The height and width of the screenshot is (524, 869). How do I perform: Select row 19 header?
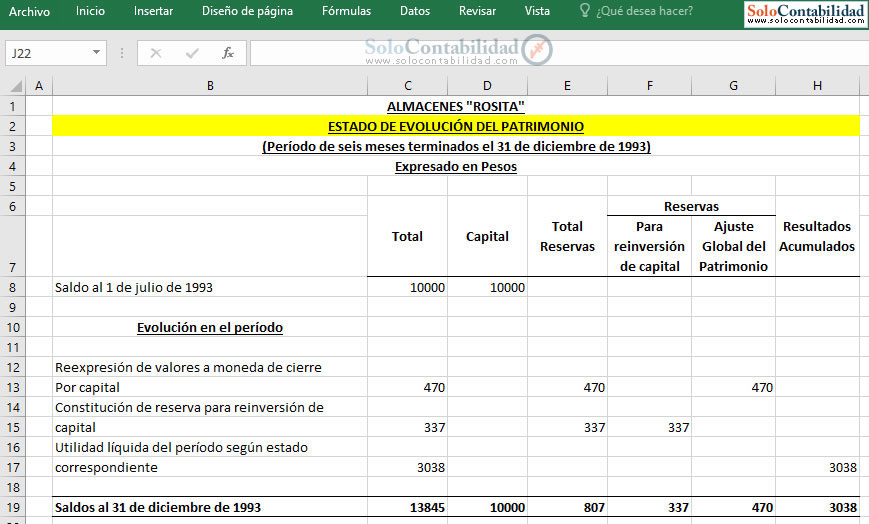pos(13,507)
